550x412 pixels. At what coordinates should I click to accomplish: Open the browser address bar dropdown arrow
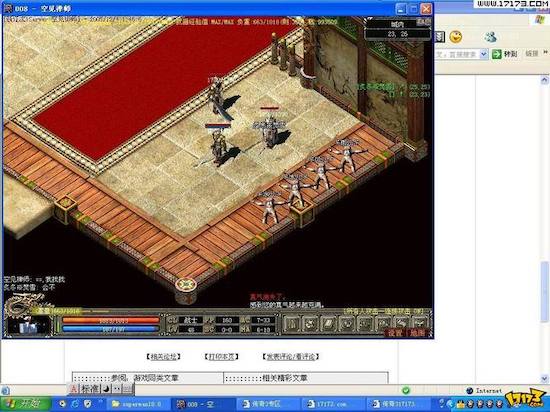(x=484, y=54)
